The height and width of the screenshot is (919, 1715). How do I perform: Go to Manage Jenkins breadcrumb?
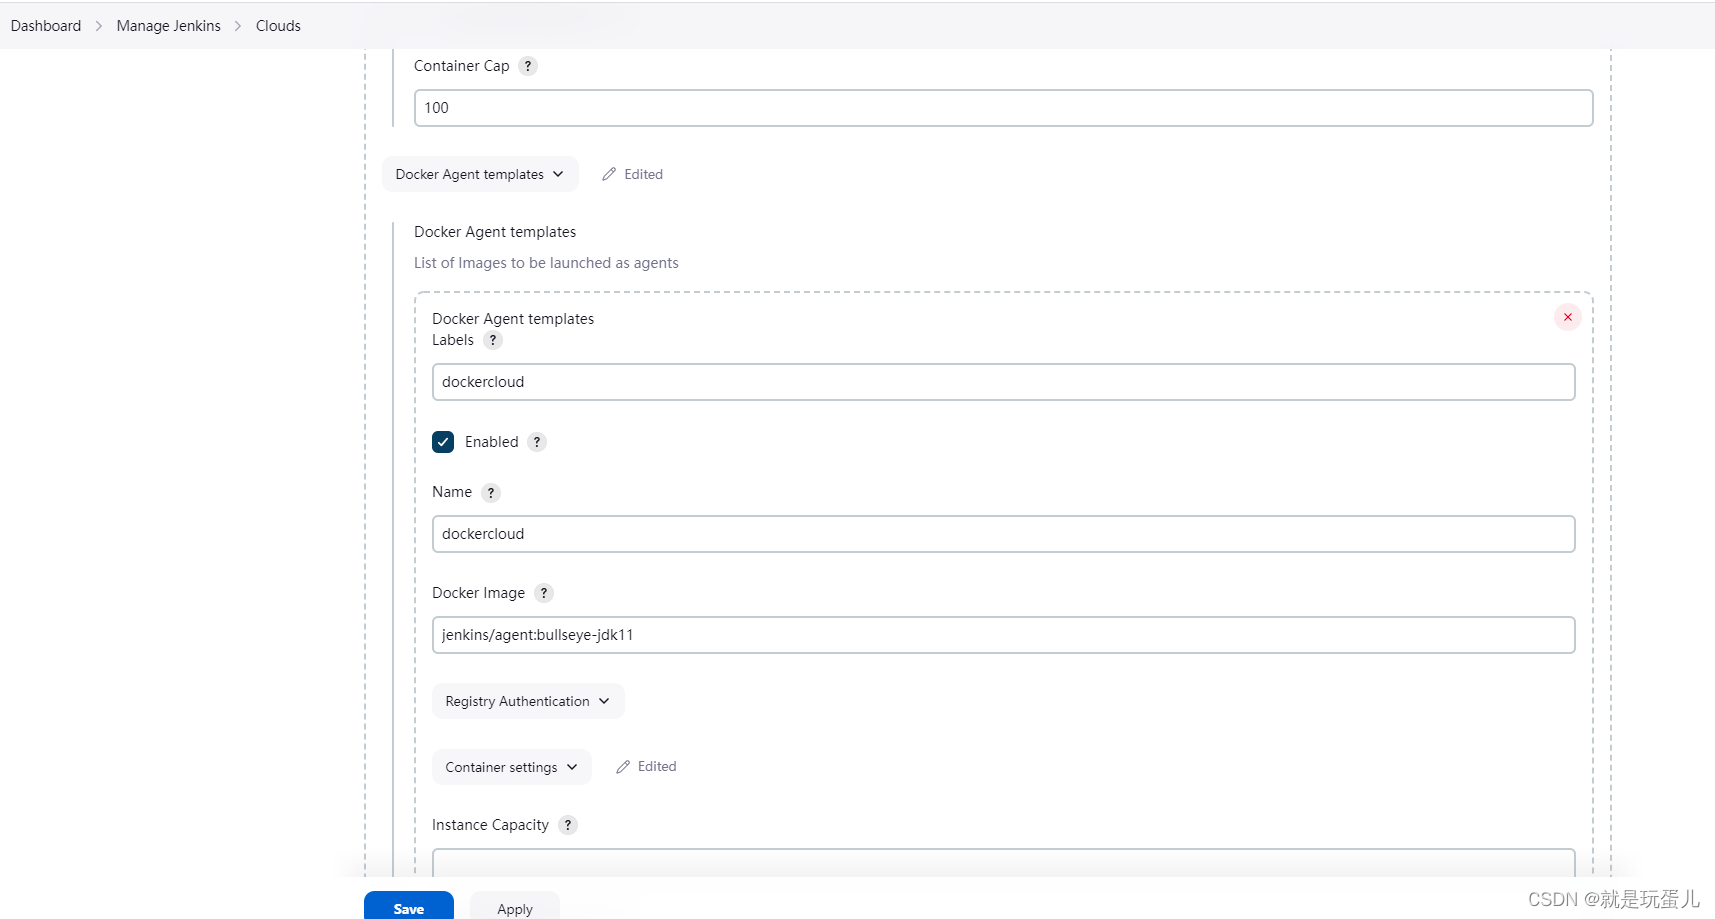pos(169,26)
